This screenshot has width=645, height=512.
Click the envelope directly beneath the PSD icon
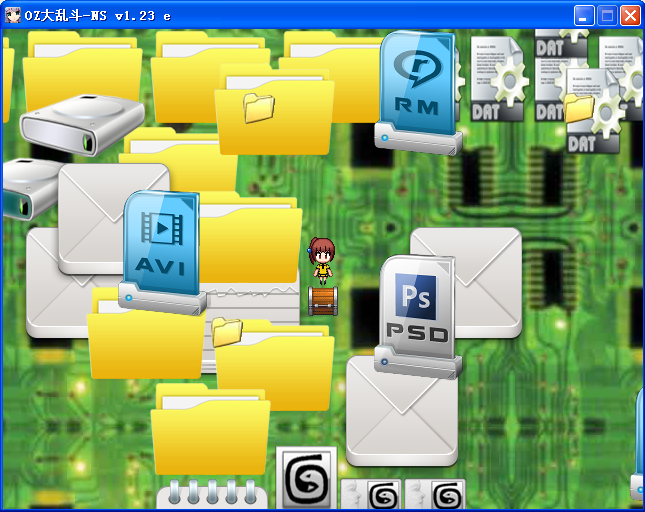coord(402,411)
